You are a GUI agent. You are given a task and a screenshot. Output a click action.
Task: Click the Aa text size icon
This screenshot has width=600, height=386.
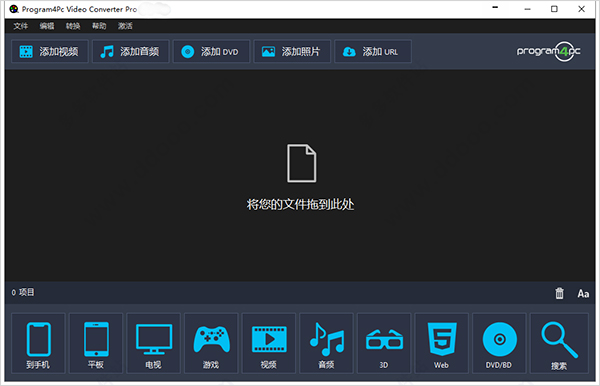tap(583, 293)
